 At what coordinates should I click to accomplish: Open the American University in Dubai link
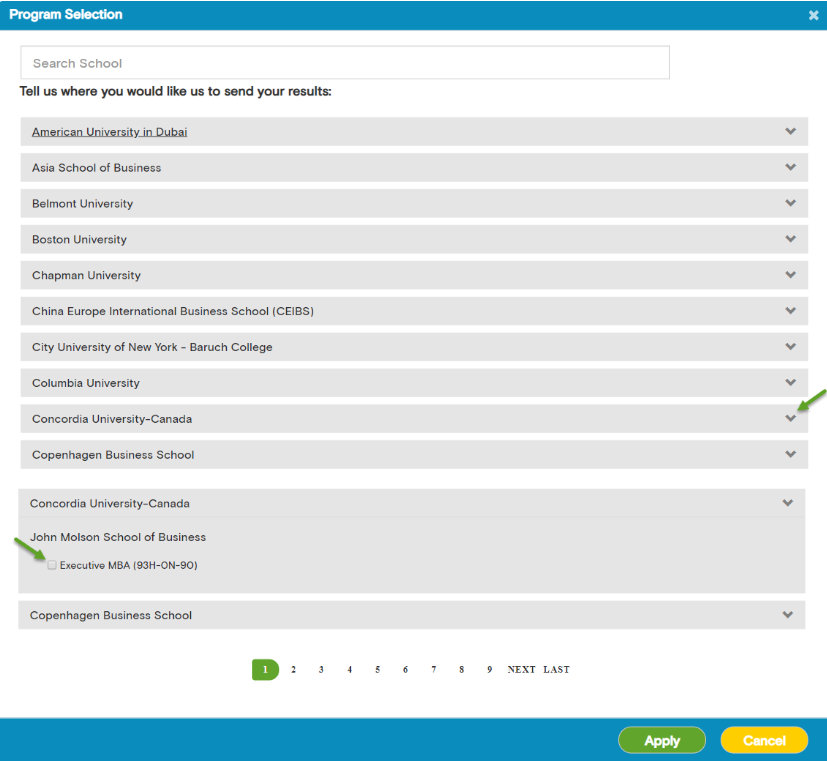pos(109,131)
